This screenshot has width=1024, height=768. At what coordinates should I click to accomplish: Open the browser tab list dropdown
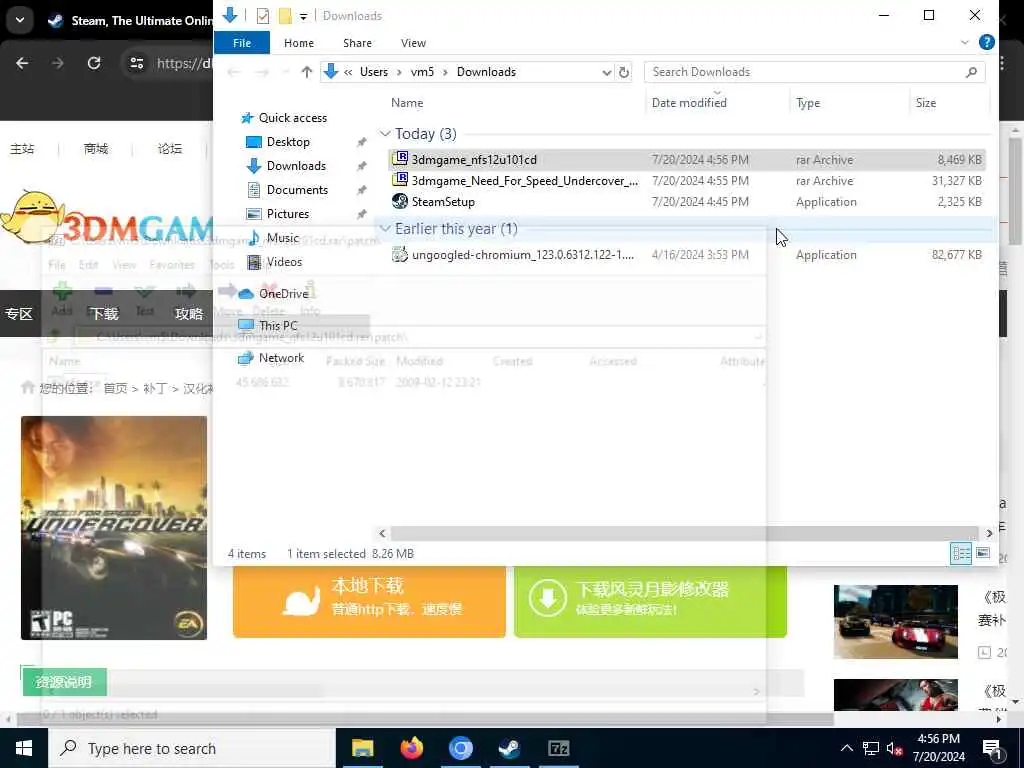[20, 20]
